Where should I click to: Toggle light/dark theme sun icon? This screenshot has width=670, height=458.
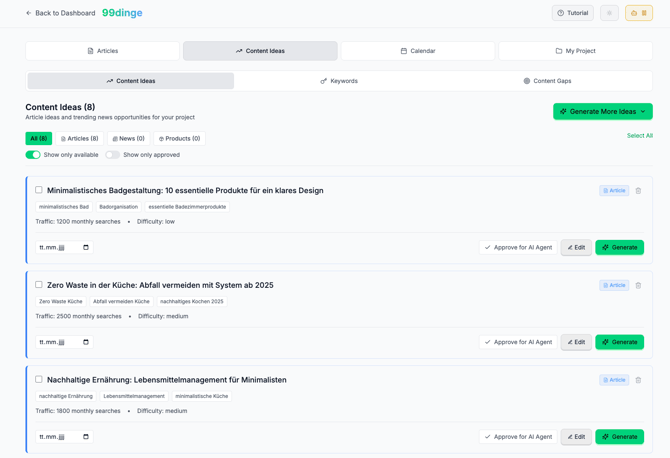[609, 13]
